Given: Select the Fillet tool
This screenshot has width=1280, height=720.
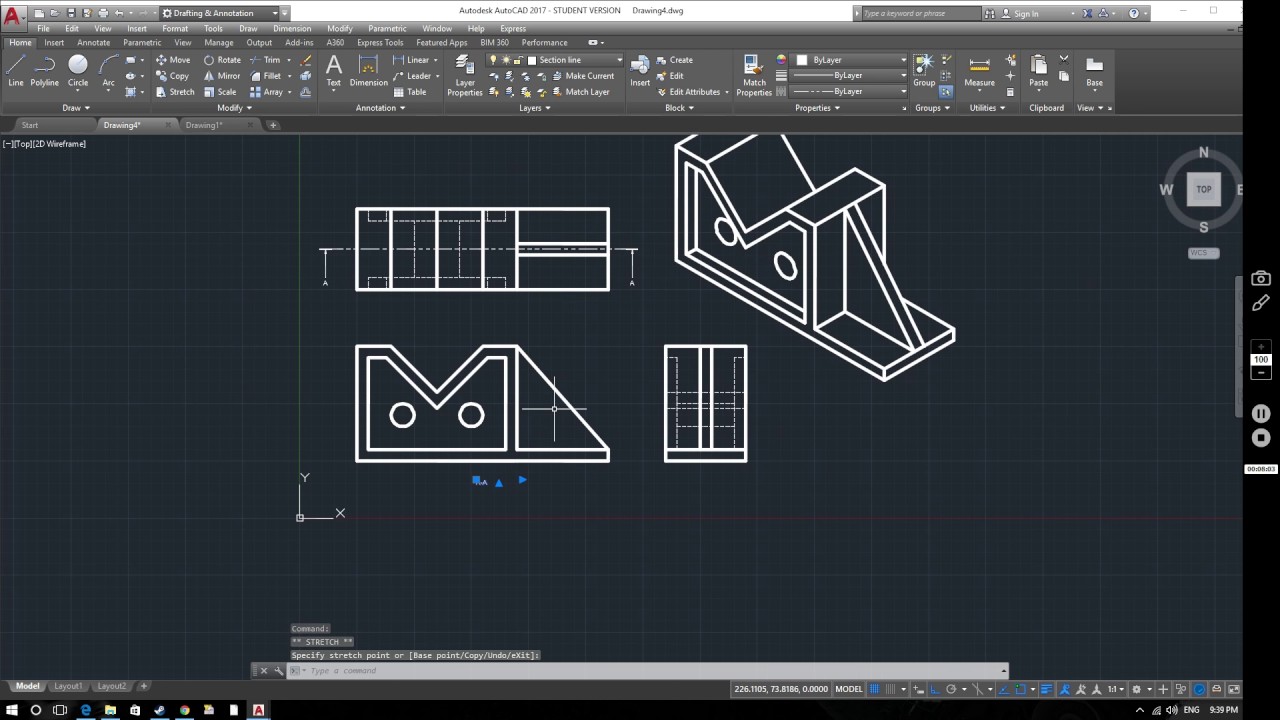Looking at the screenshot, I should pos(266,76).
